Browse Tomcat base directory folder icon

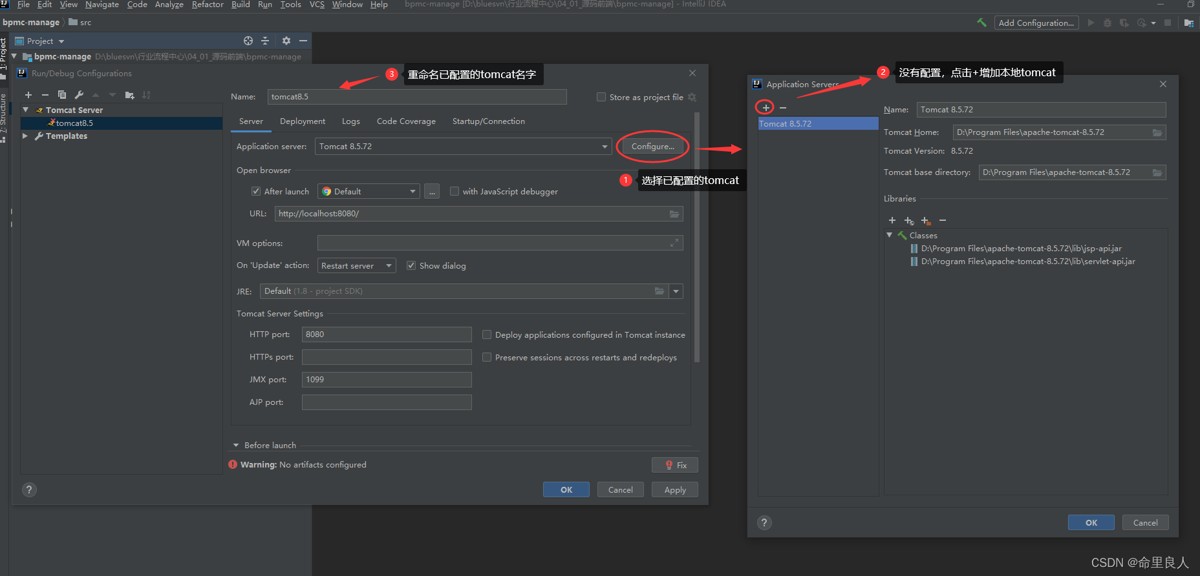tap(1157, 172)
